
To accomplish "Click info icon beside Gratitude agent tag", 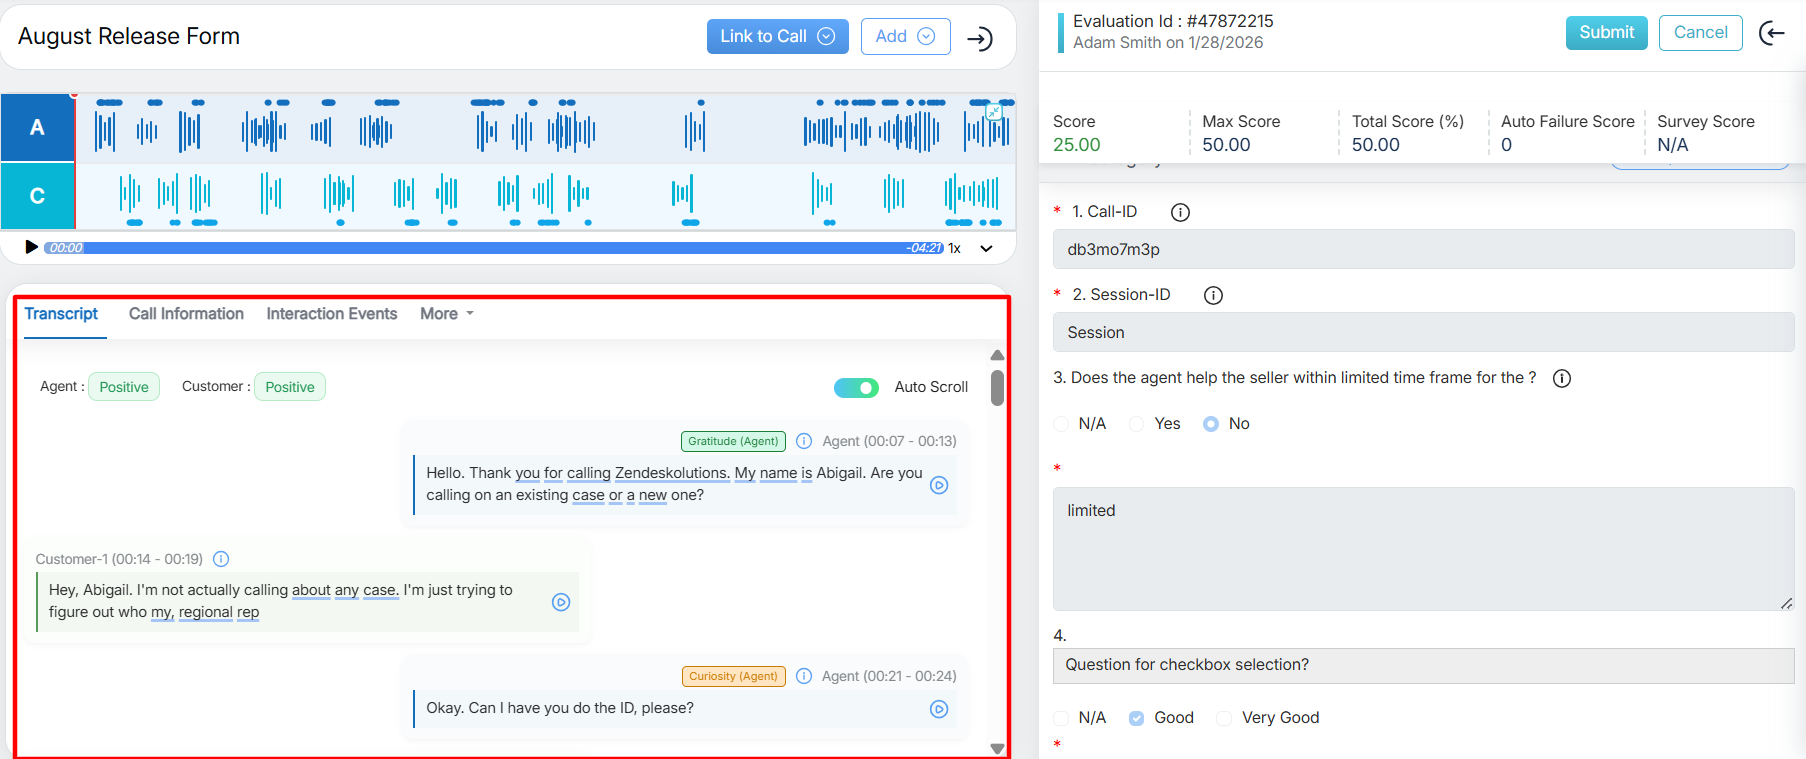I will pyautogui.click(x=804, y=441).
